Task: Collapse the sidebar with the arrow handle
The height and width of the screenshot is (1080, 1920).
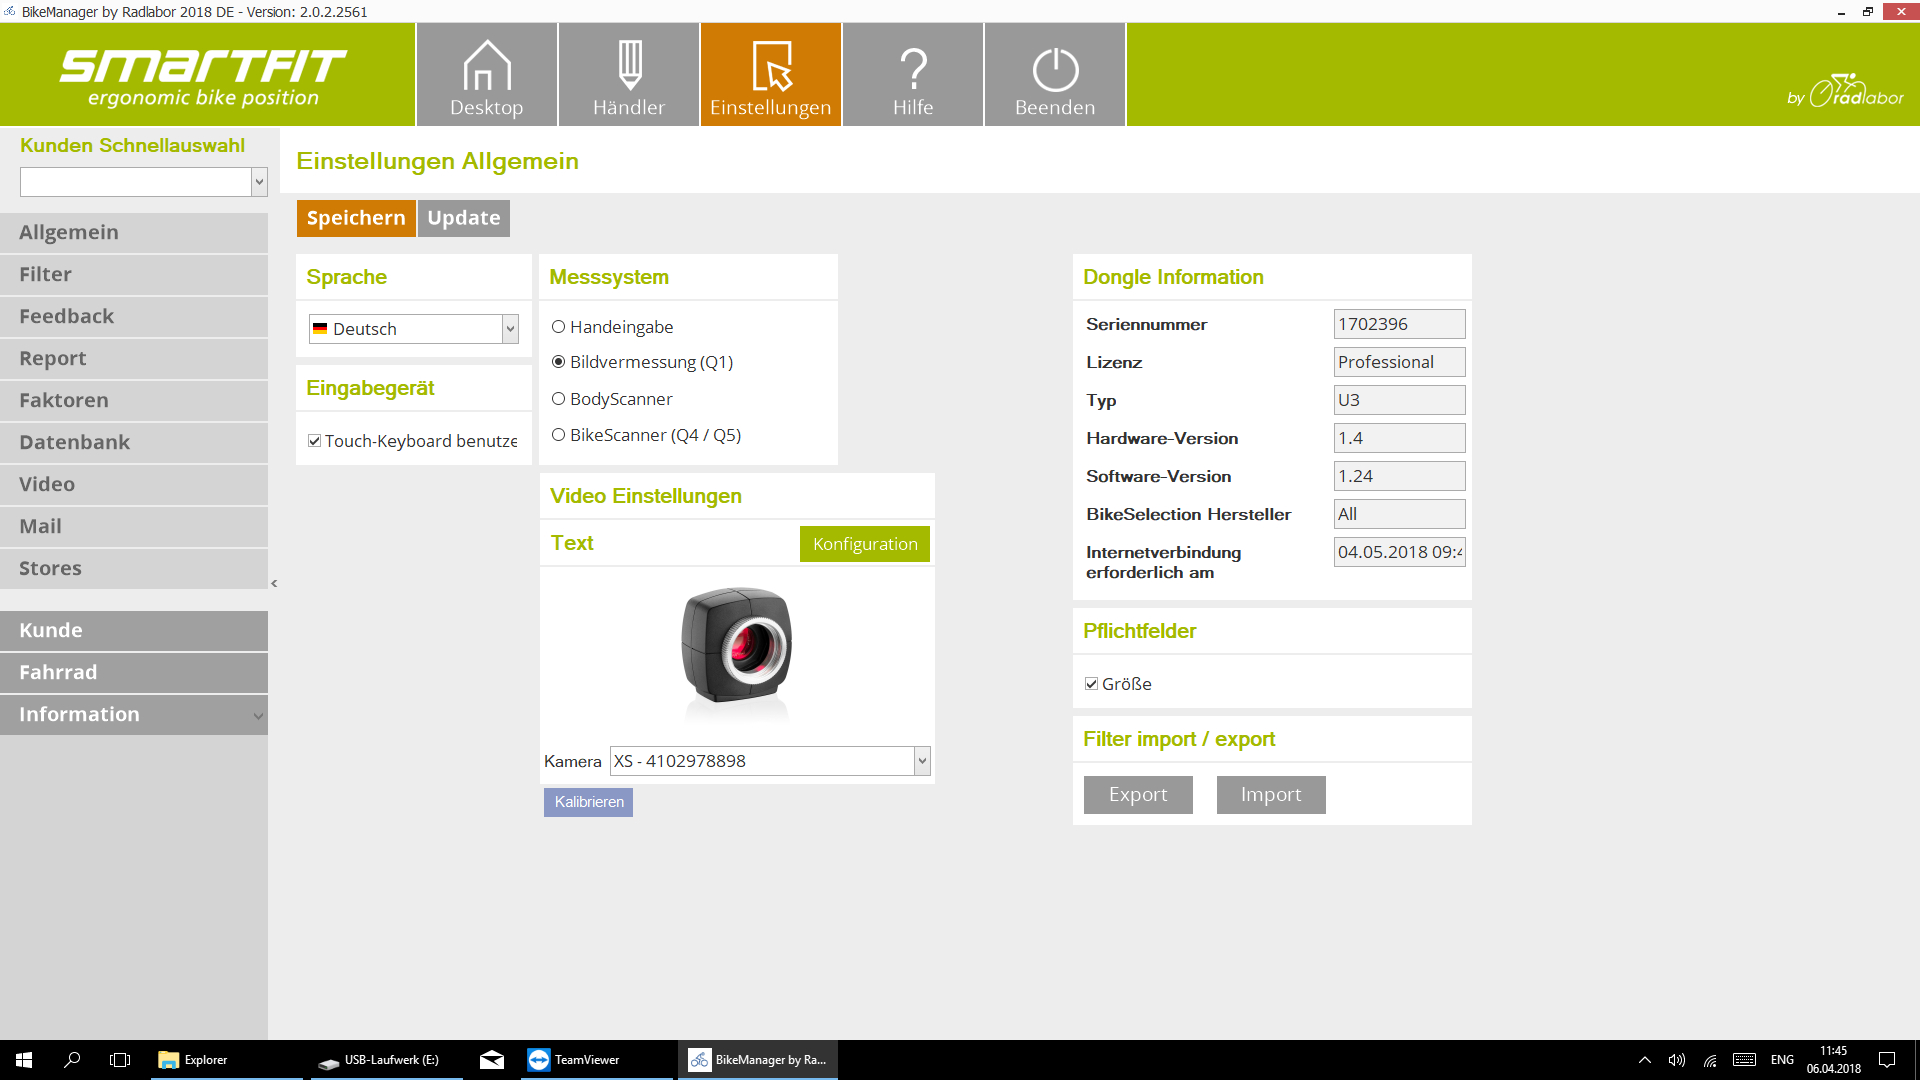Action: click(274, 583)
